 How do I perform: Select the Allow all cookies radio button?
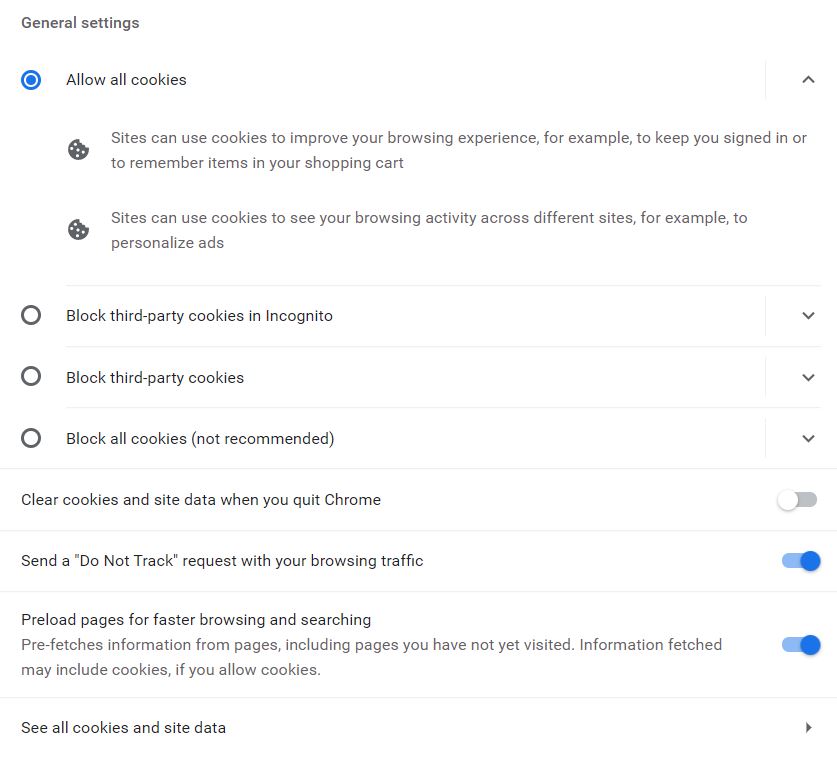click(30, 79)
